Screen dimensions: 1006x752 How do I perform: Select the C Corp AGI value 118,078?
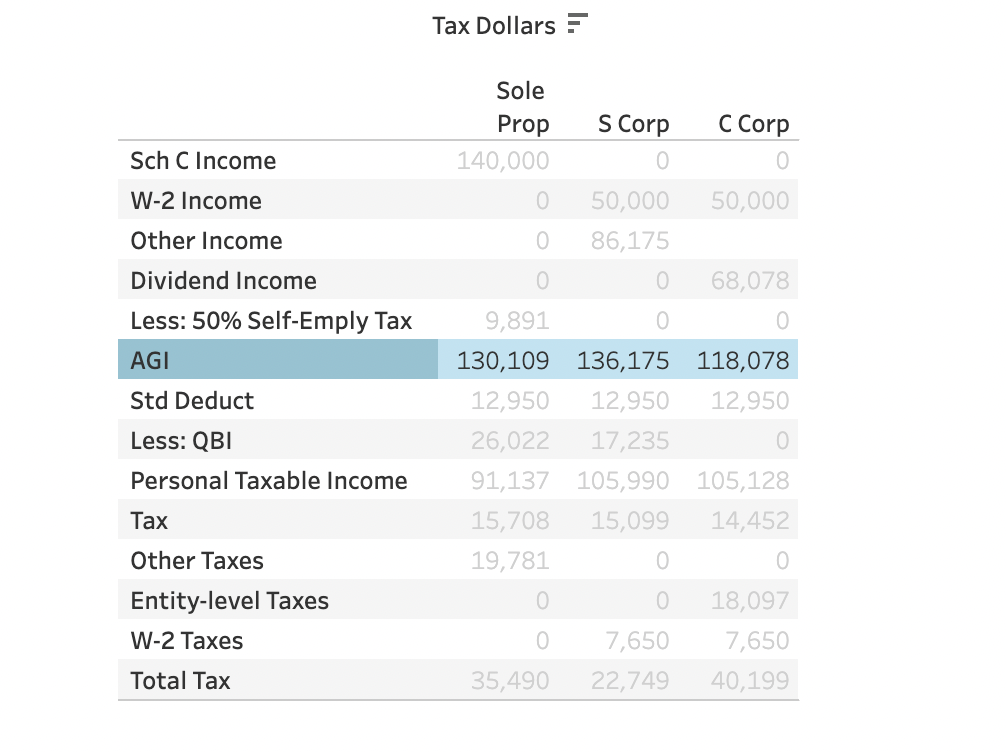[x=743, y=361]
